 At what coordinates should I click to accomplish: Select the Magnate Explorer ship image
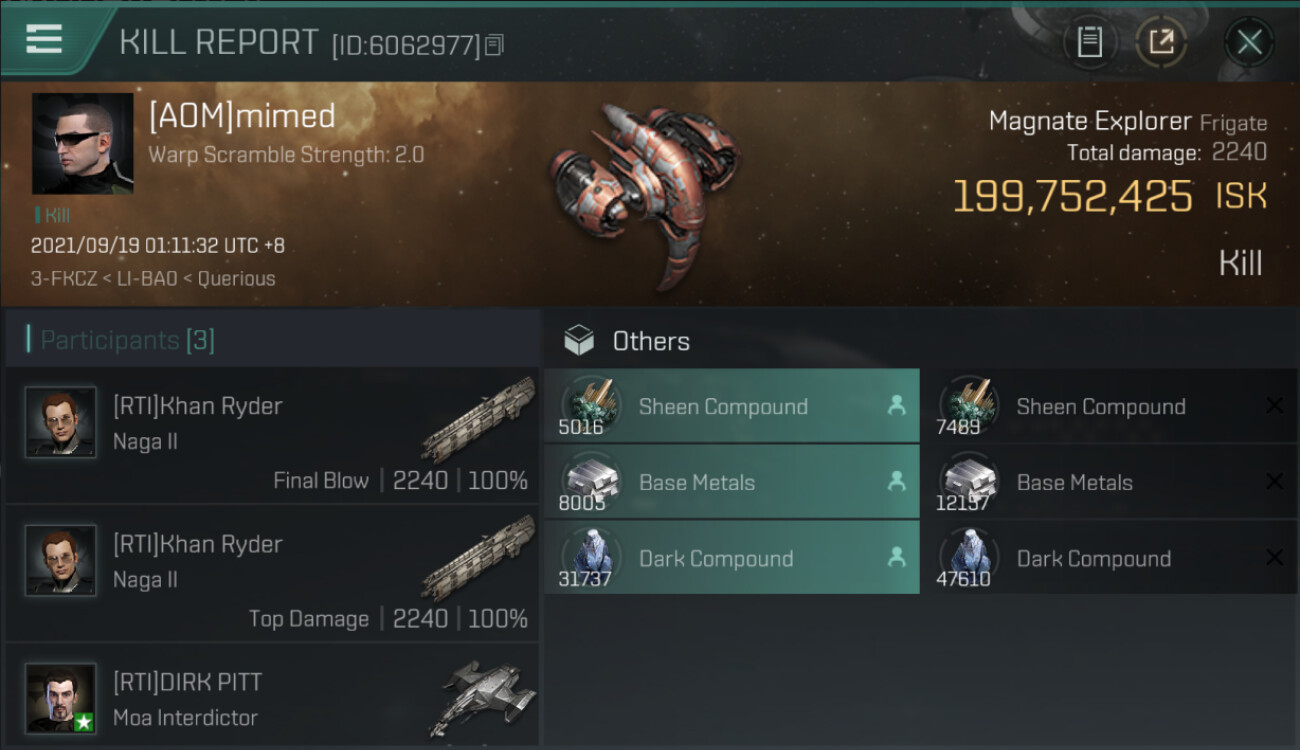[645, 190]
